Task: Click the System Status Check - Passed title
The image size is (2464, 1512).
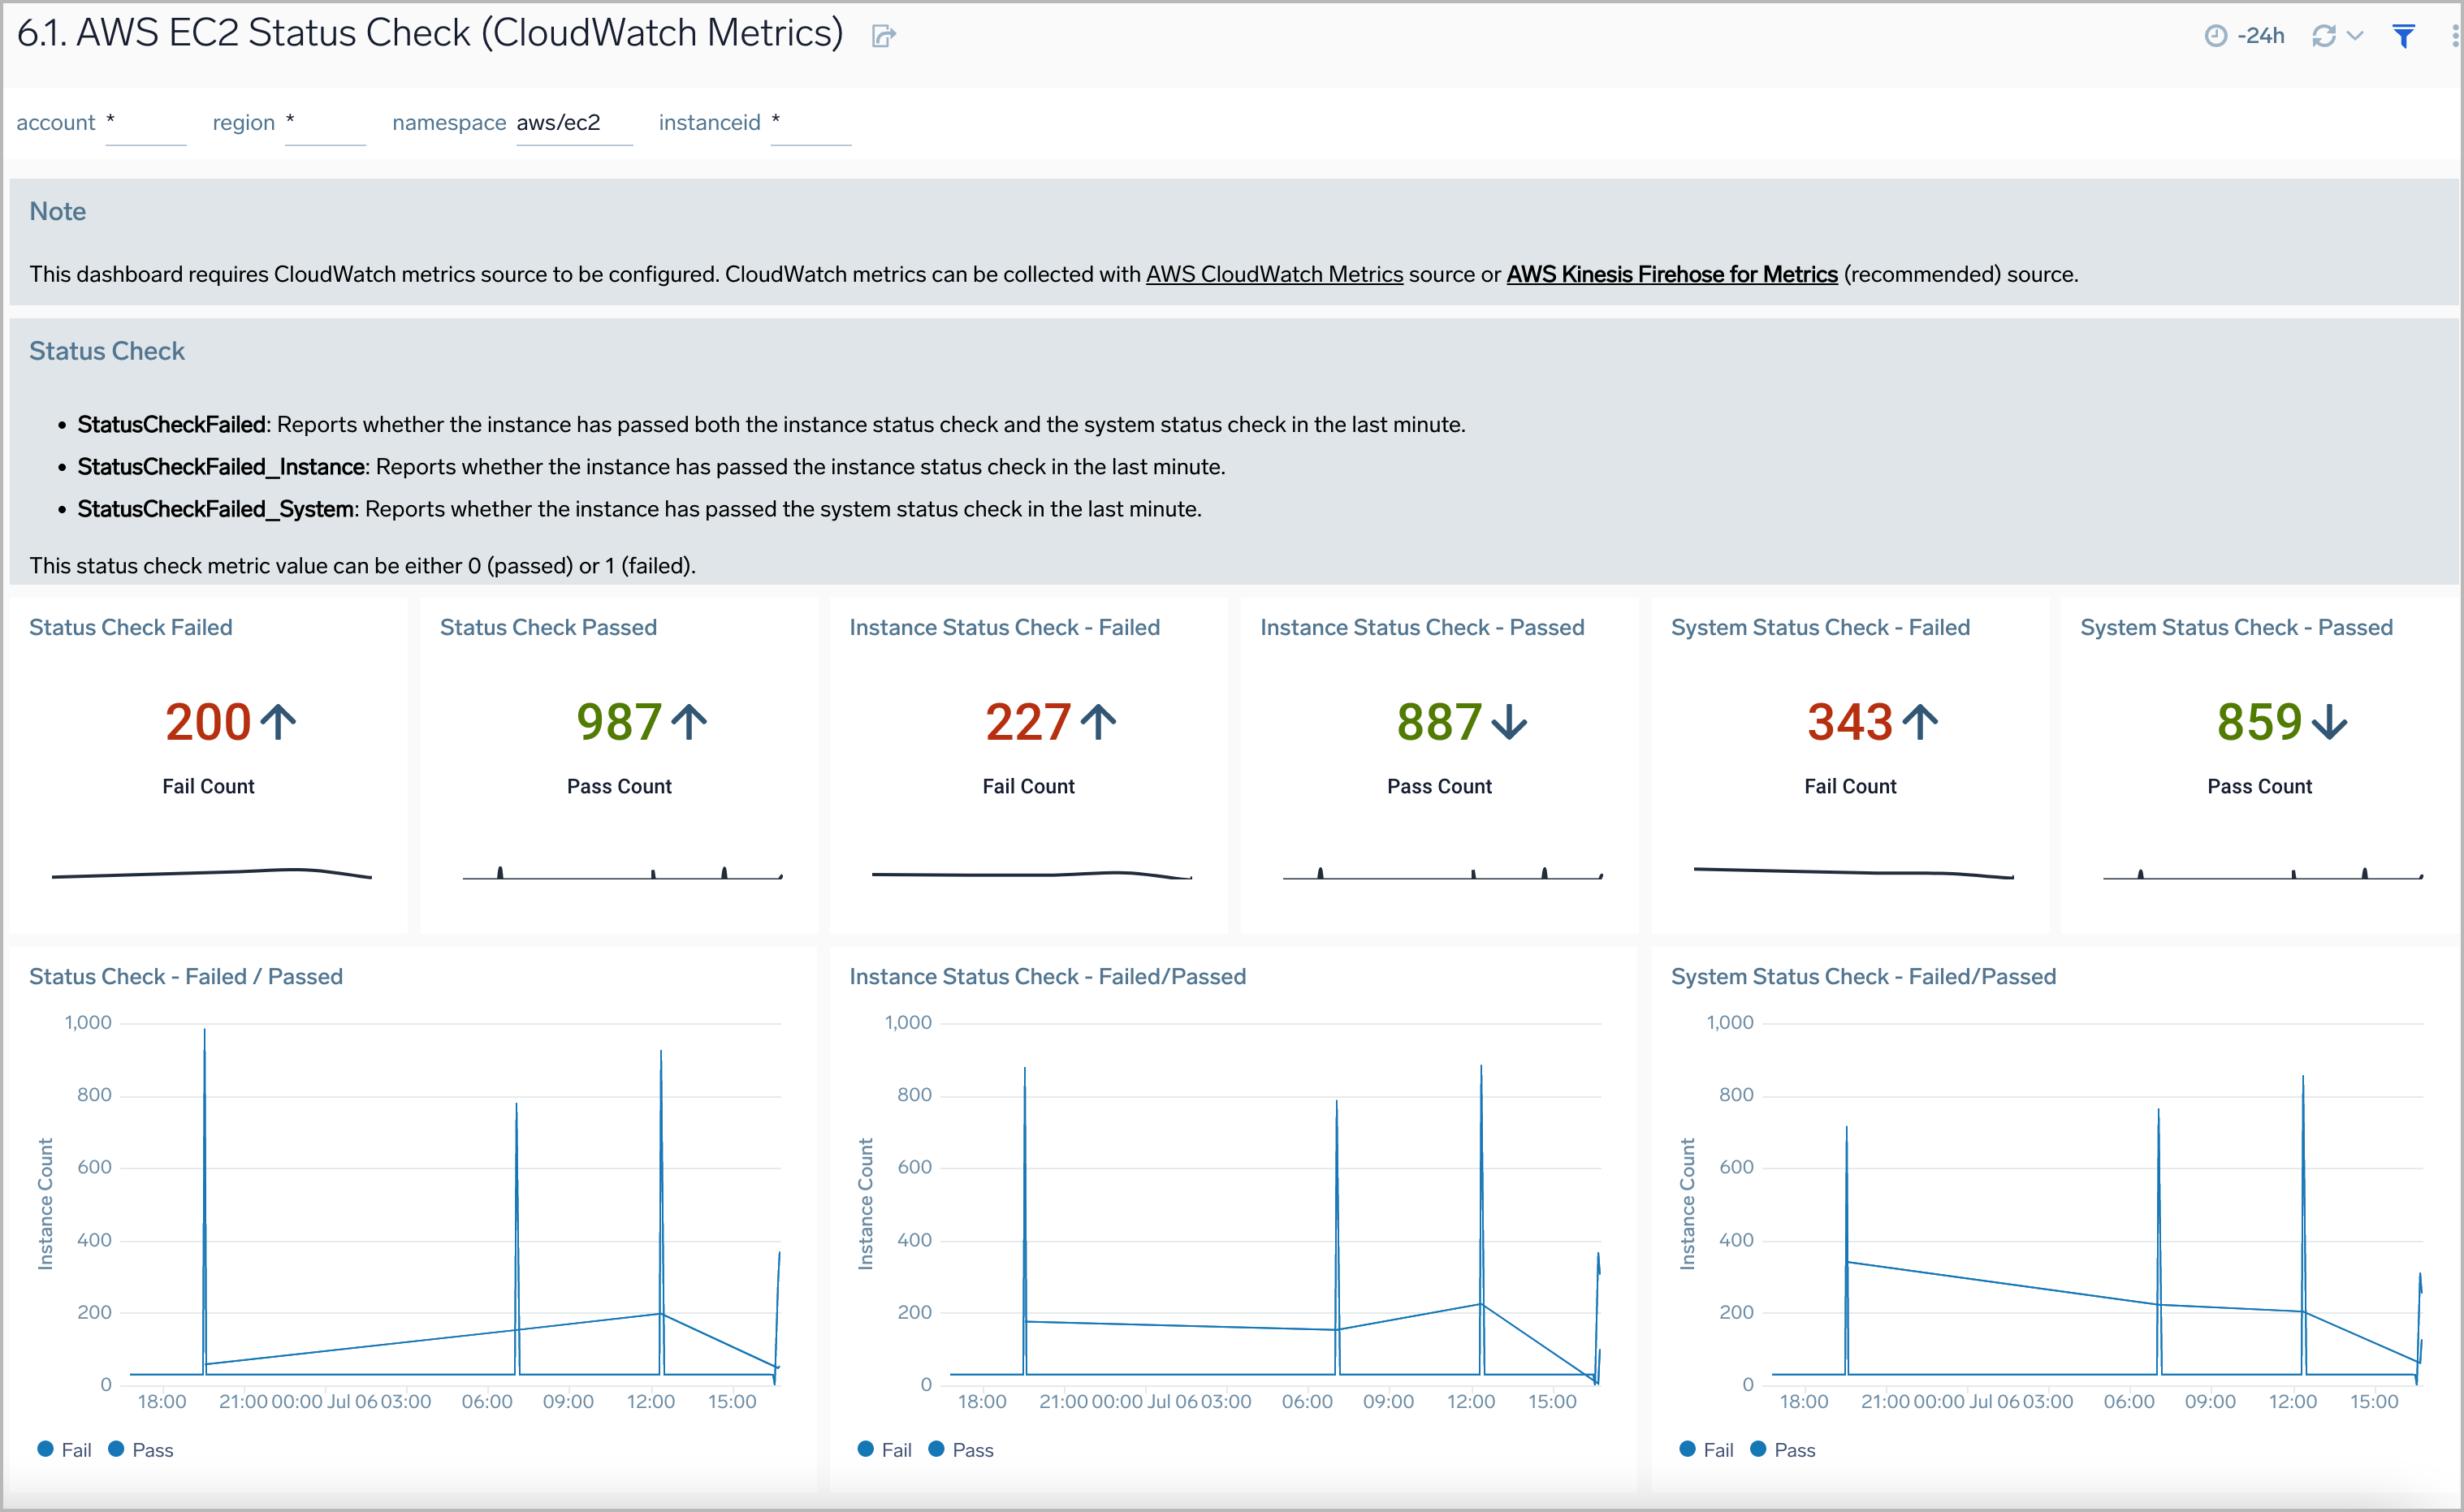Action: [2236, 627]
